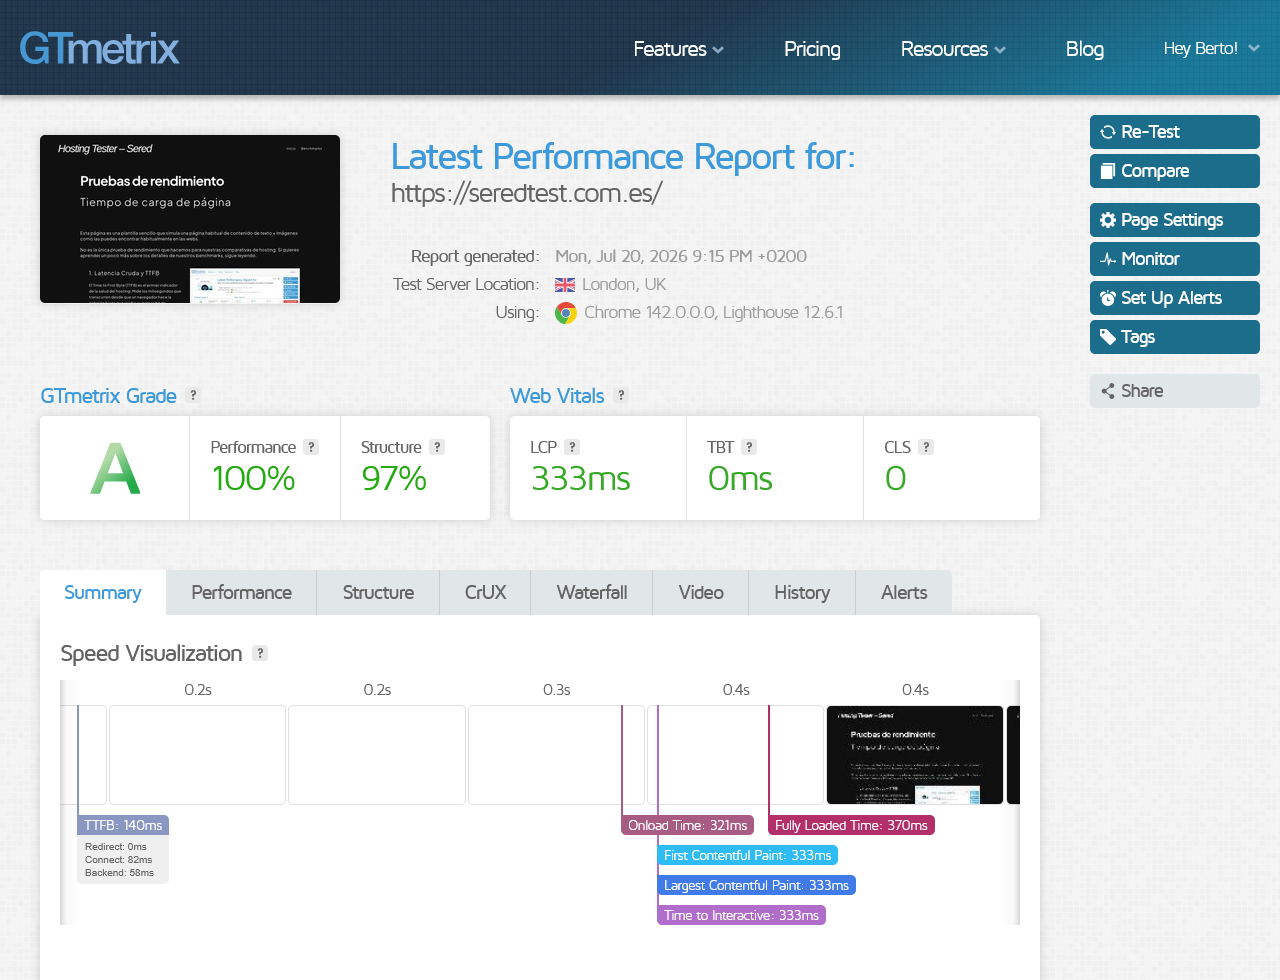1280x980 pixels.
Task: Open CLS help question mark
Action: pyautogui.click(x=926, y=447)
